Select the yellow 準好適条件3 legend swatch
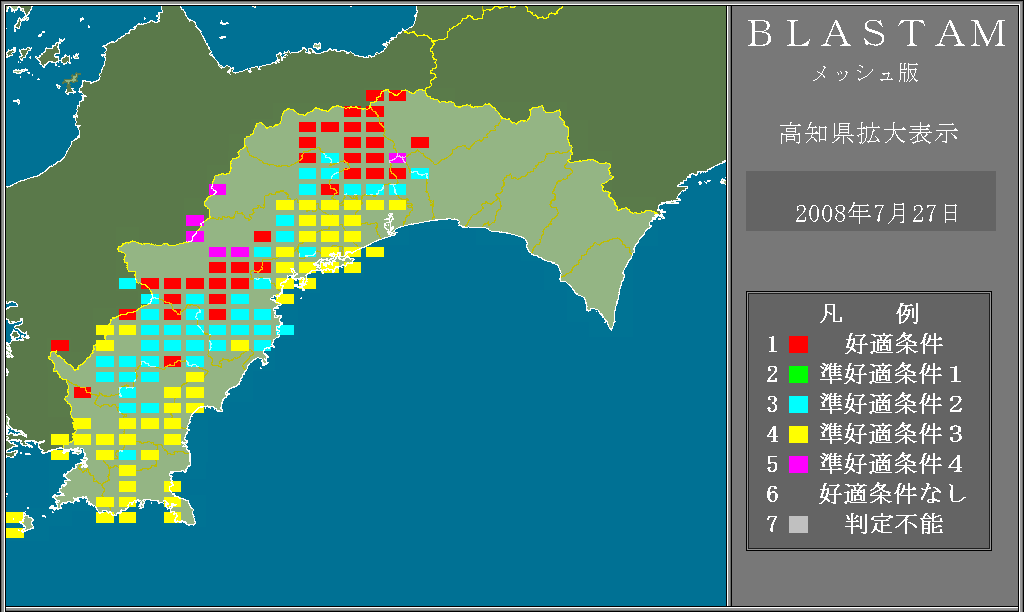 click(798, 435)
